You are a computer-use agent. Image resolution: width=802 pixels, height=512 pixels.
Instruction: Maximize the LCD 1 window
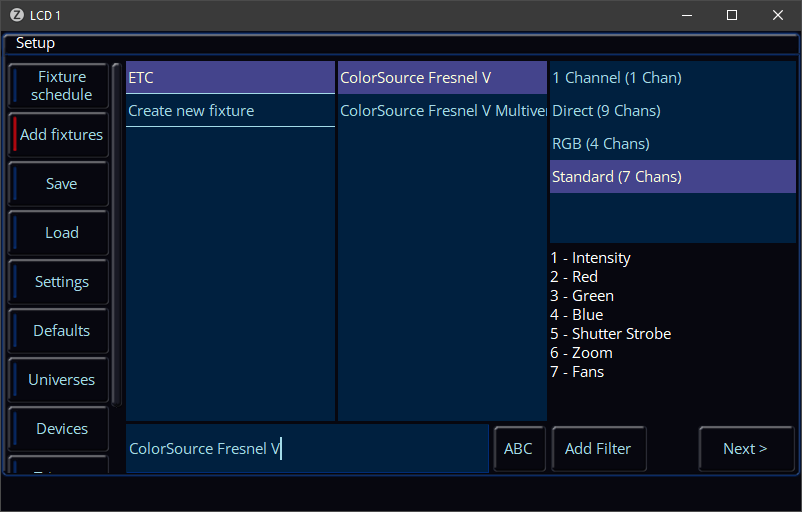(x=732, y=15)
